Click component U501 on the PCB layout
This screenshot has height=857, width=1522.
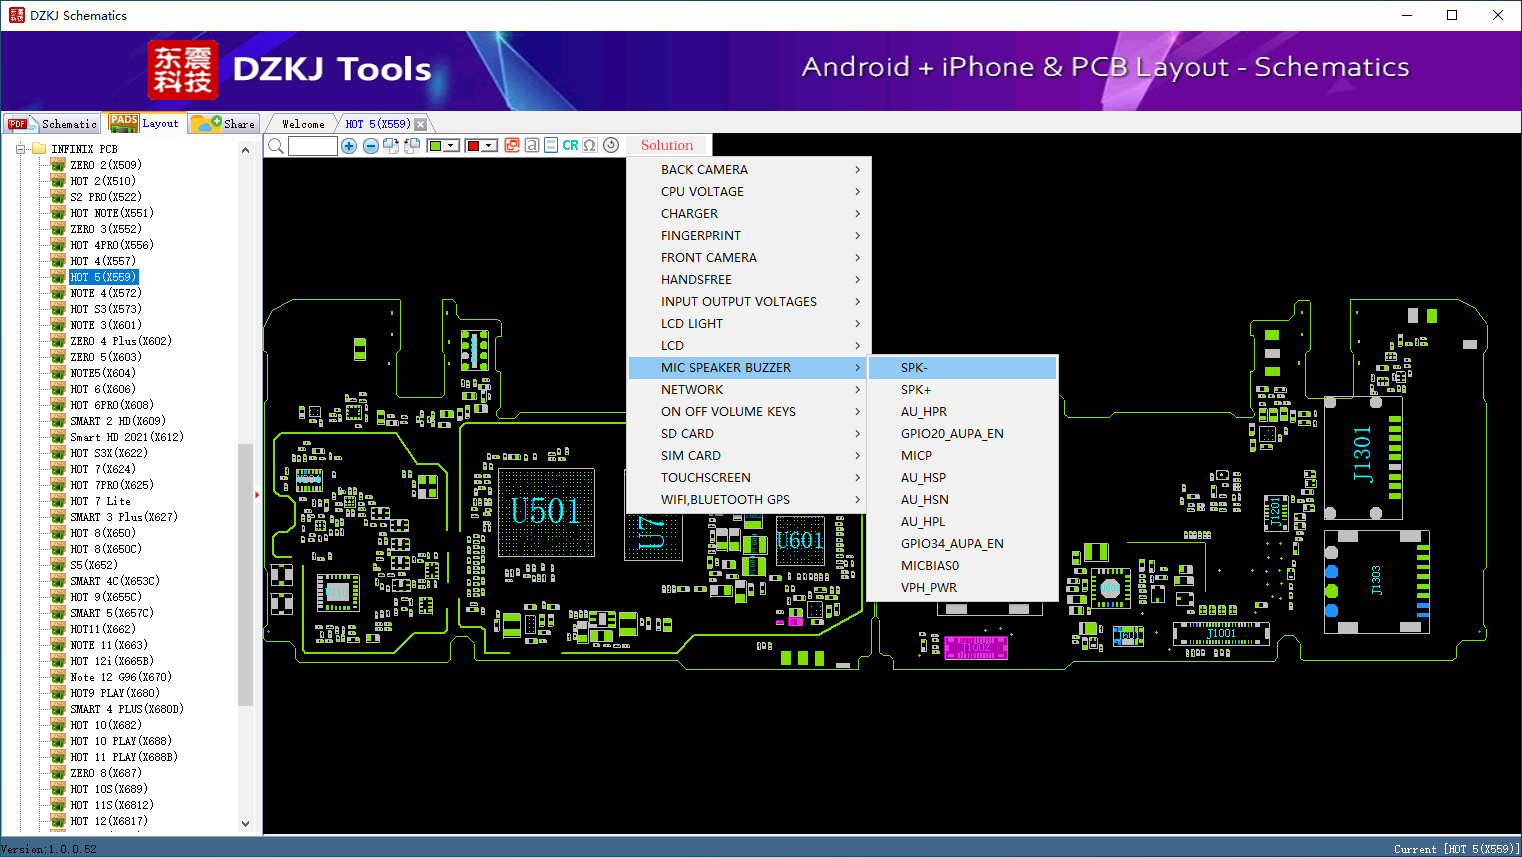pyautogui.click(x=546, y=512)
